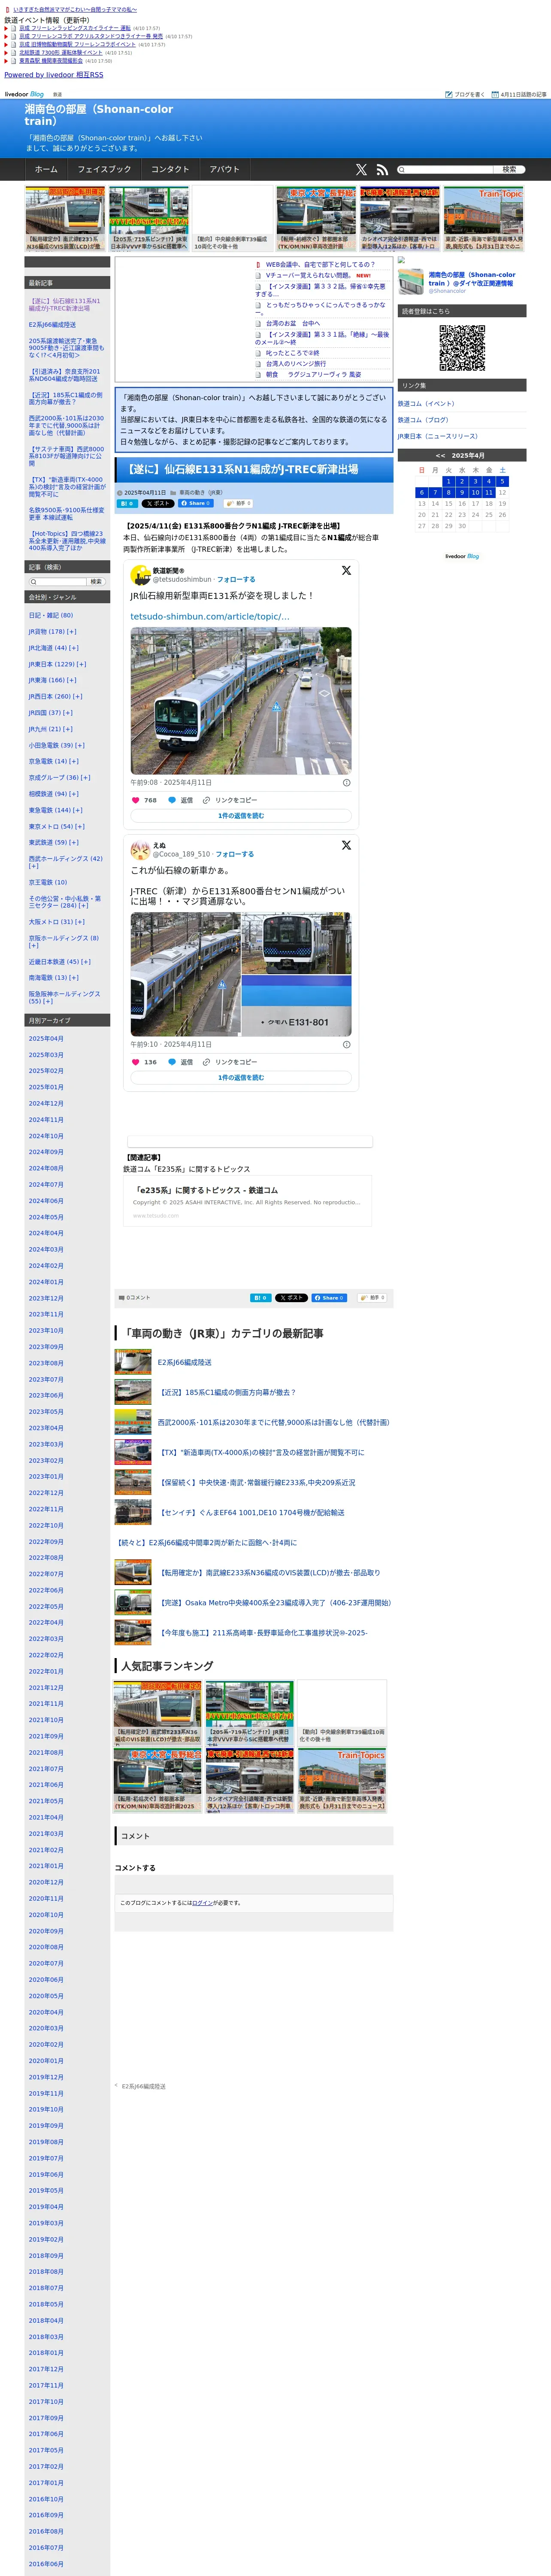Open the X (Twitter) icon in navigation bar
This screenshot has height=2576, width=551.
[x=361, y=170]
